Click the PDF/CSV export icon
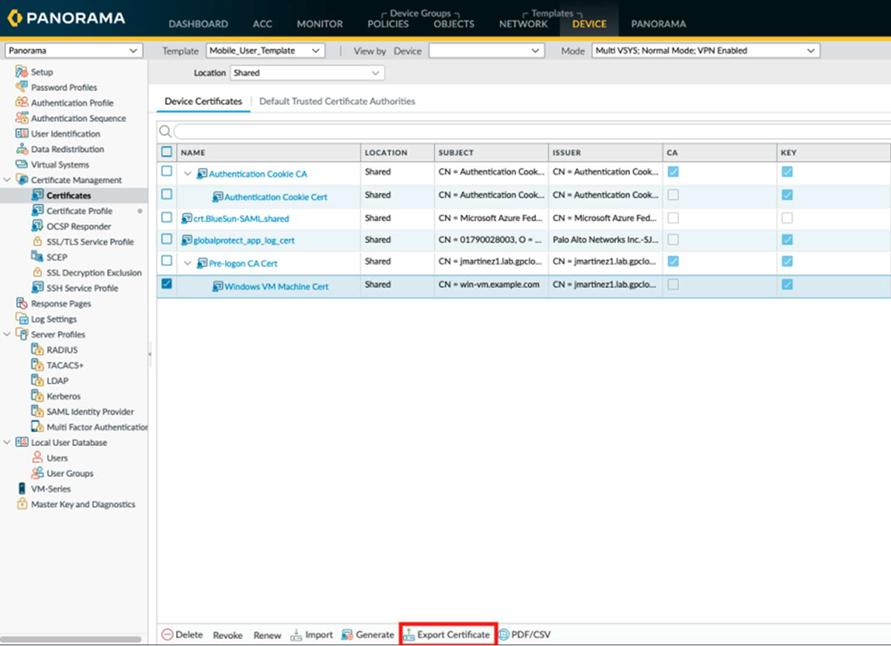Viewport: 891px width, 646px height. click(x=504, y=635)
